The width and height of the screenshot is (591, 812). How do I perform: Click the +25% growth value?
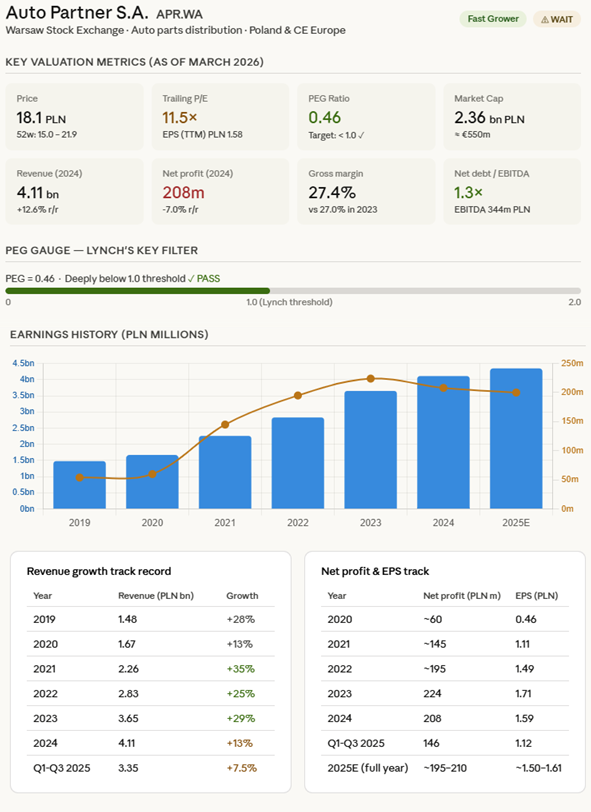pos(241,694)
